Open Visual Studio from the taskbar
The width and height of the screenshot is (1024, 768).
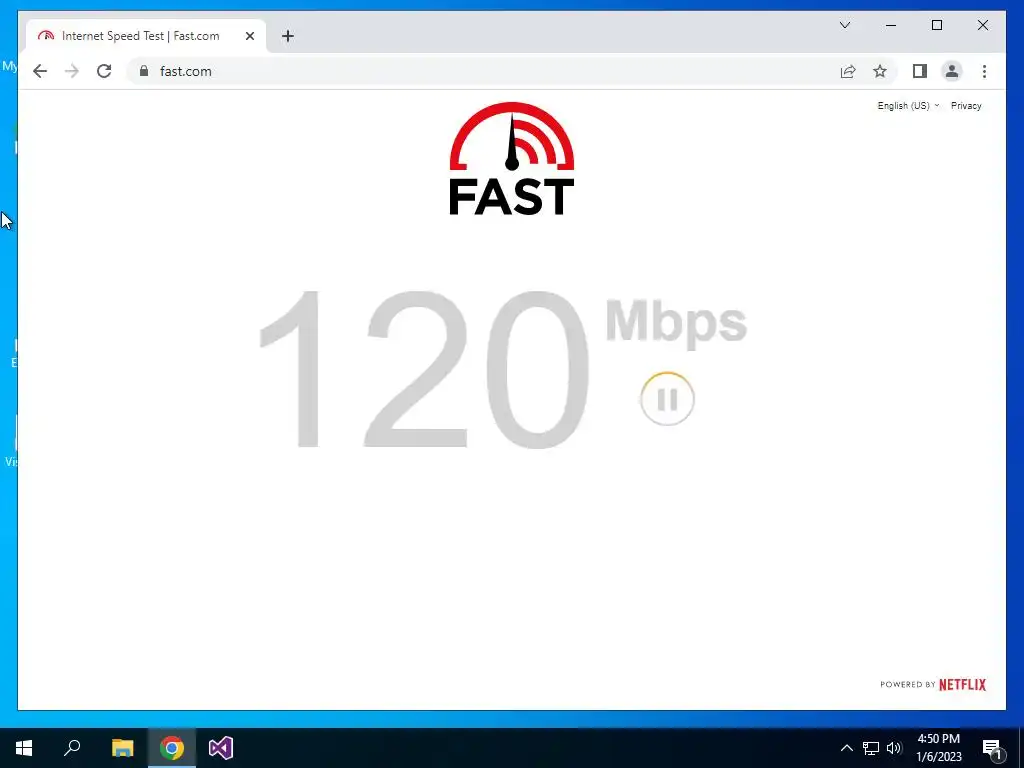(221, 748)
